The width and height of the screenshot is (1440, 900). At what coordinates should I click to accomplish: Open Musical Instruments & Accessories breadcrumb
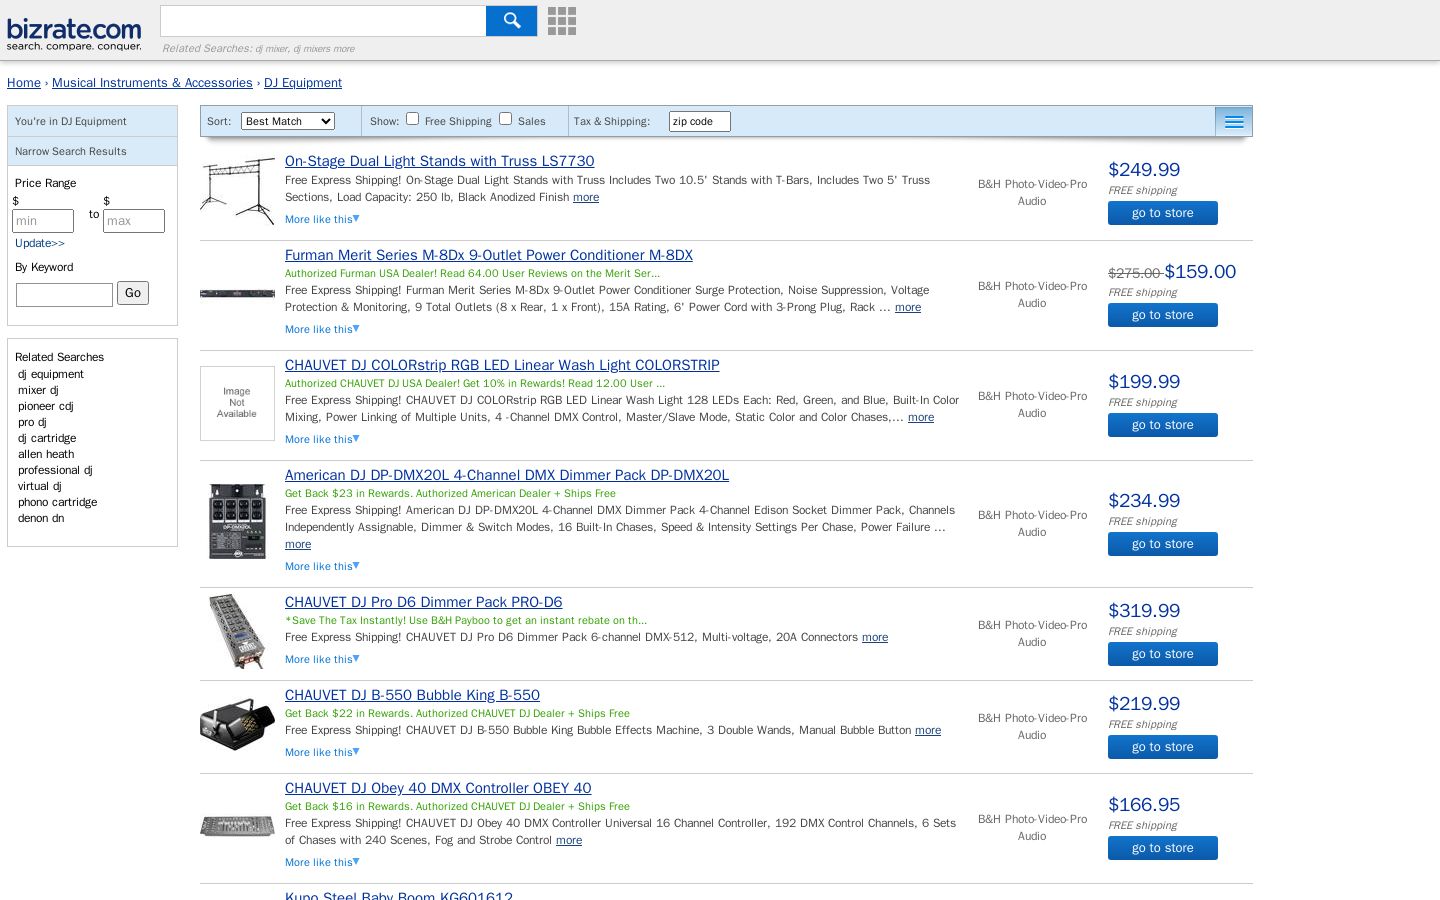[152, 83]
